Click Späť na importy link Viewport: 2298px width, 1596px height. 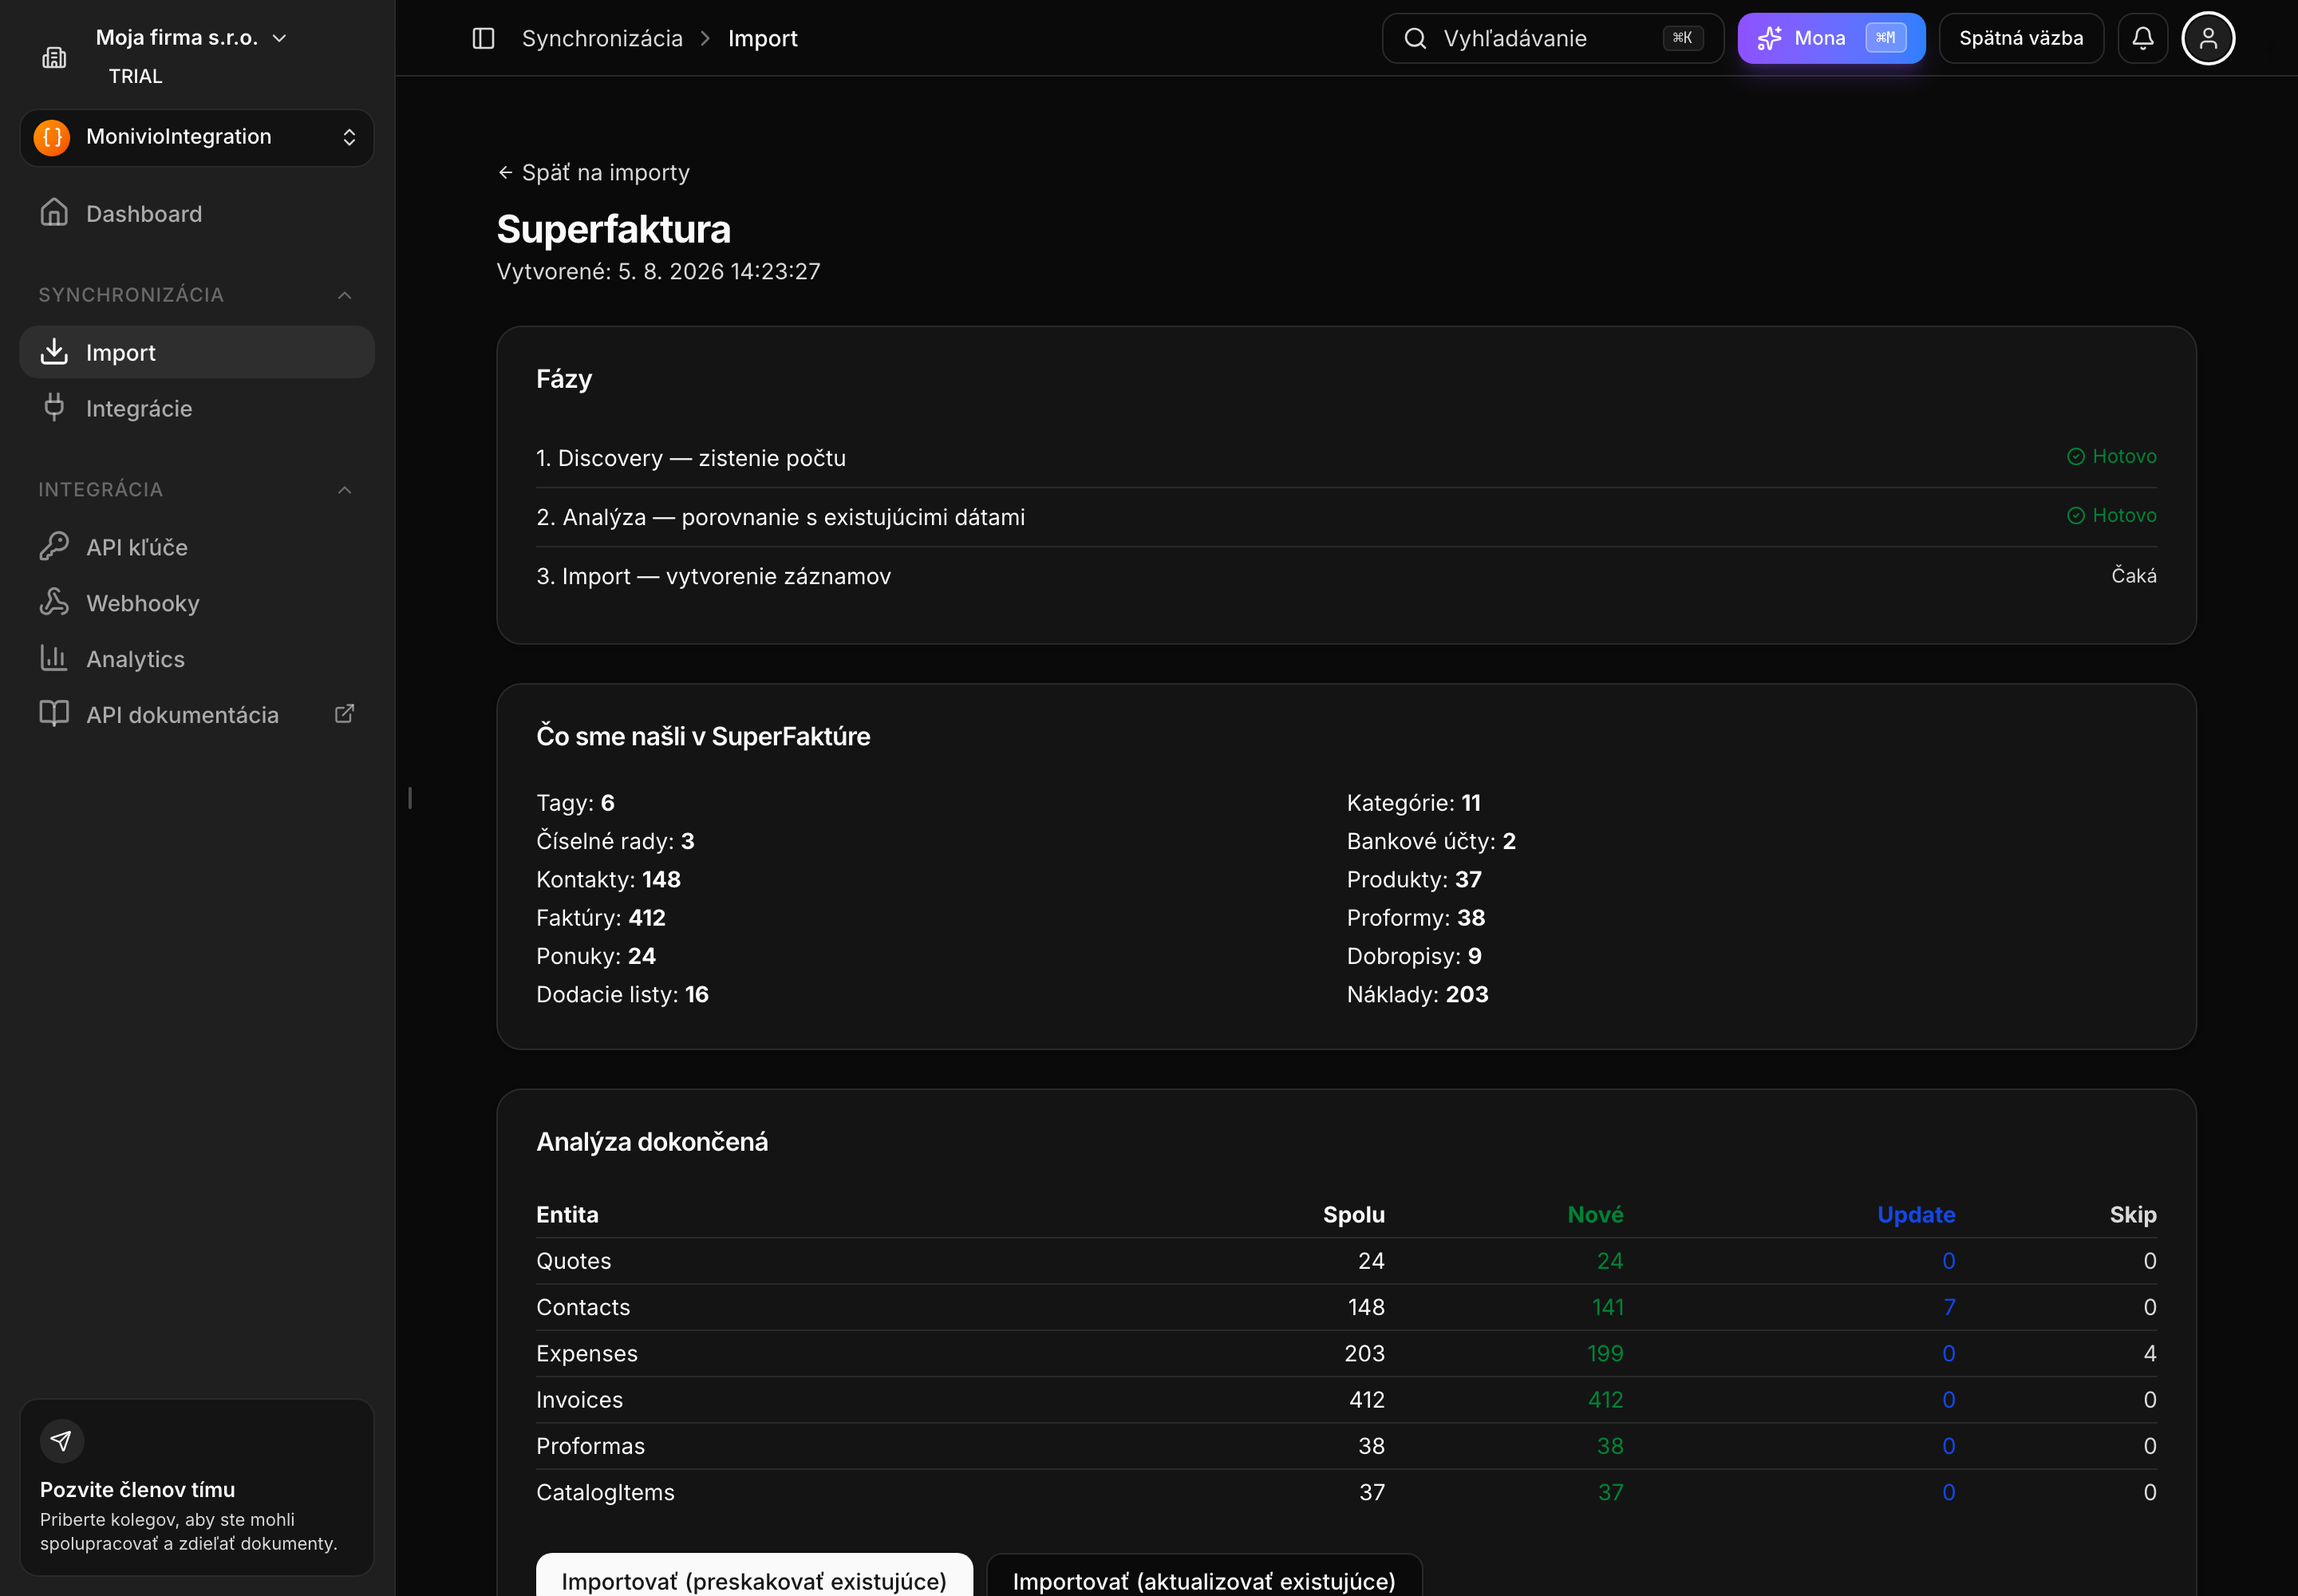(594, 173)
